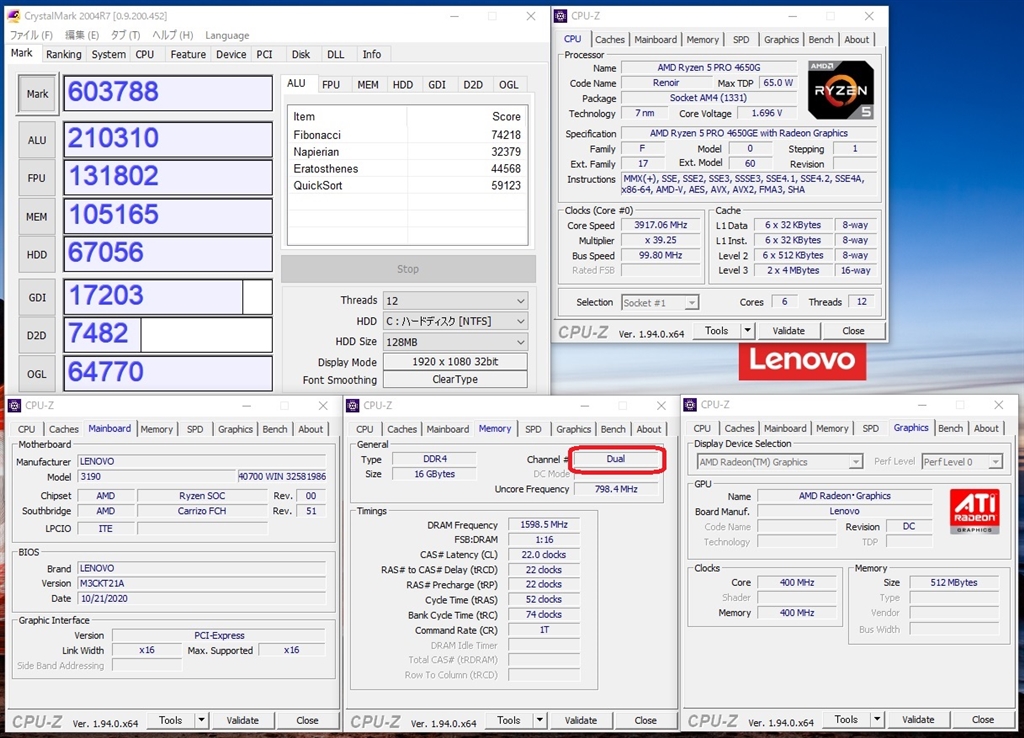
Task: Click the MEM benchmark button
Action: [x=37, y=217]
